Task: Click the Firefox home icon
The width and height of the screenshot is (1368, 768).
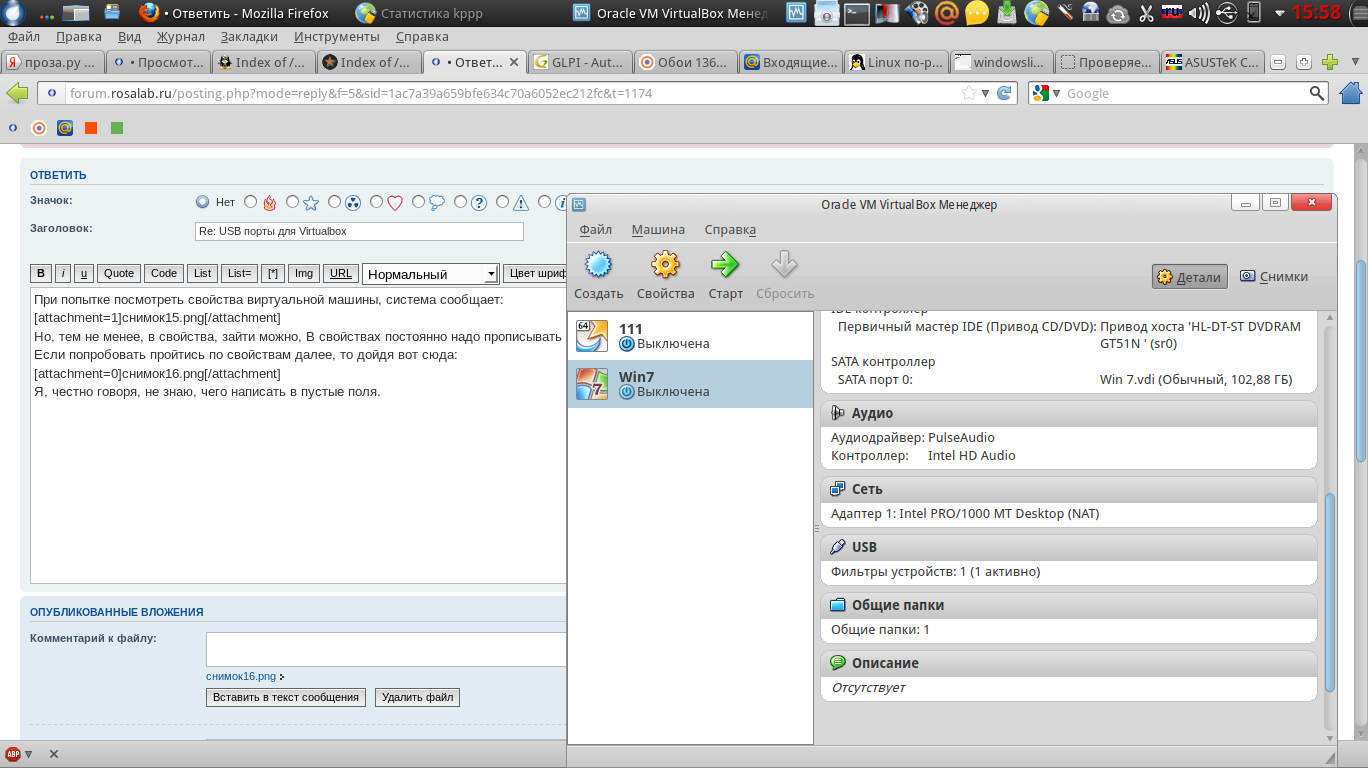Action: coord(1351,93)
